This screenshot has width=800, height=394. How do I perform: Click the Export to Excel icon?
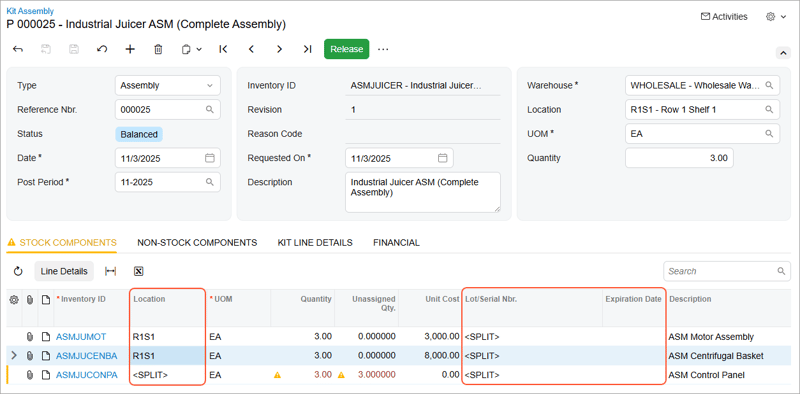coord(138,272)
